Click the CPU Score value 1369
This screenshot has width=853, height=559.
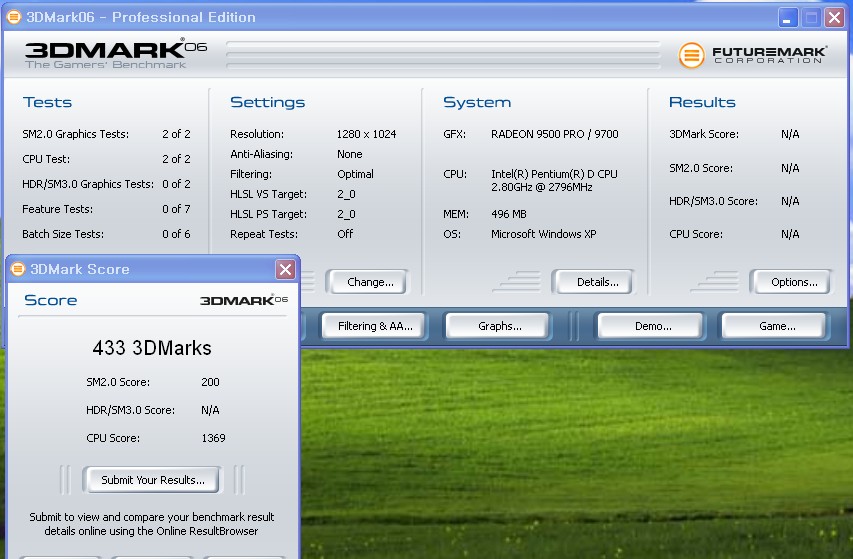[213, 438]
